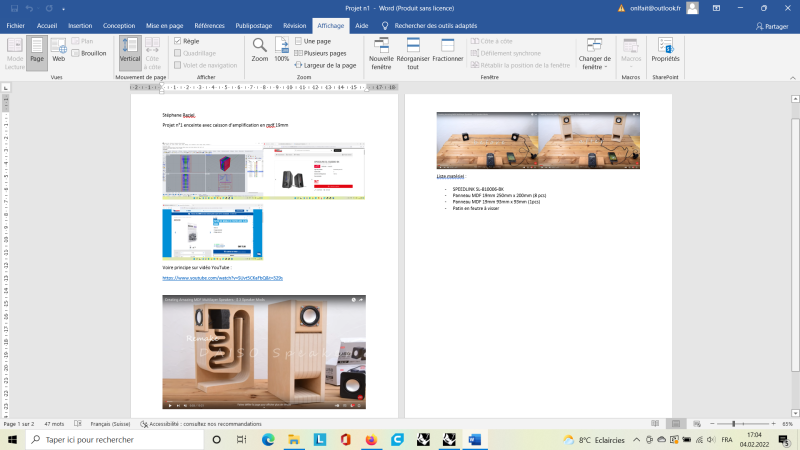
Task: Set zoom to 100% in ribbon
Action: [282, 46]
